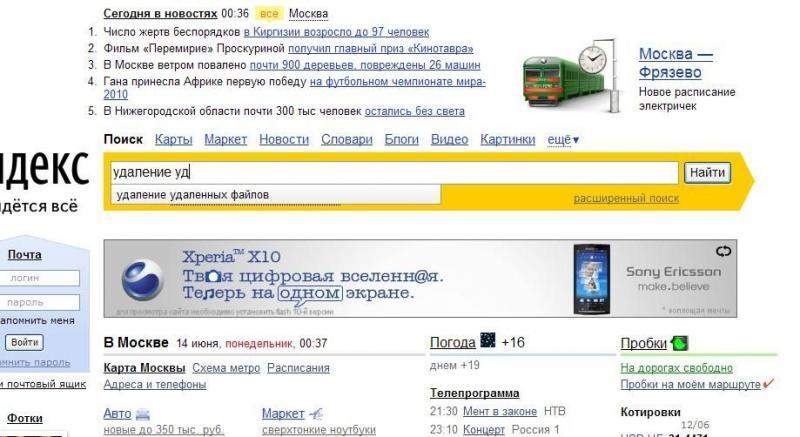Image resolution: width=800 pixels, height=437 pixels.
Task: Click the night weather icon beside Погода
Action: (488, 340)
